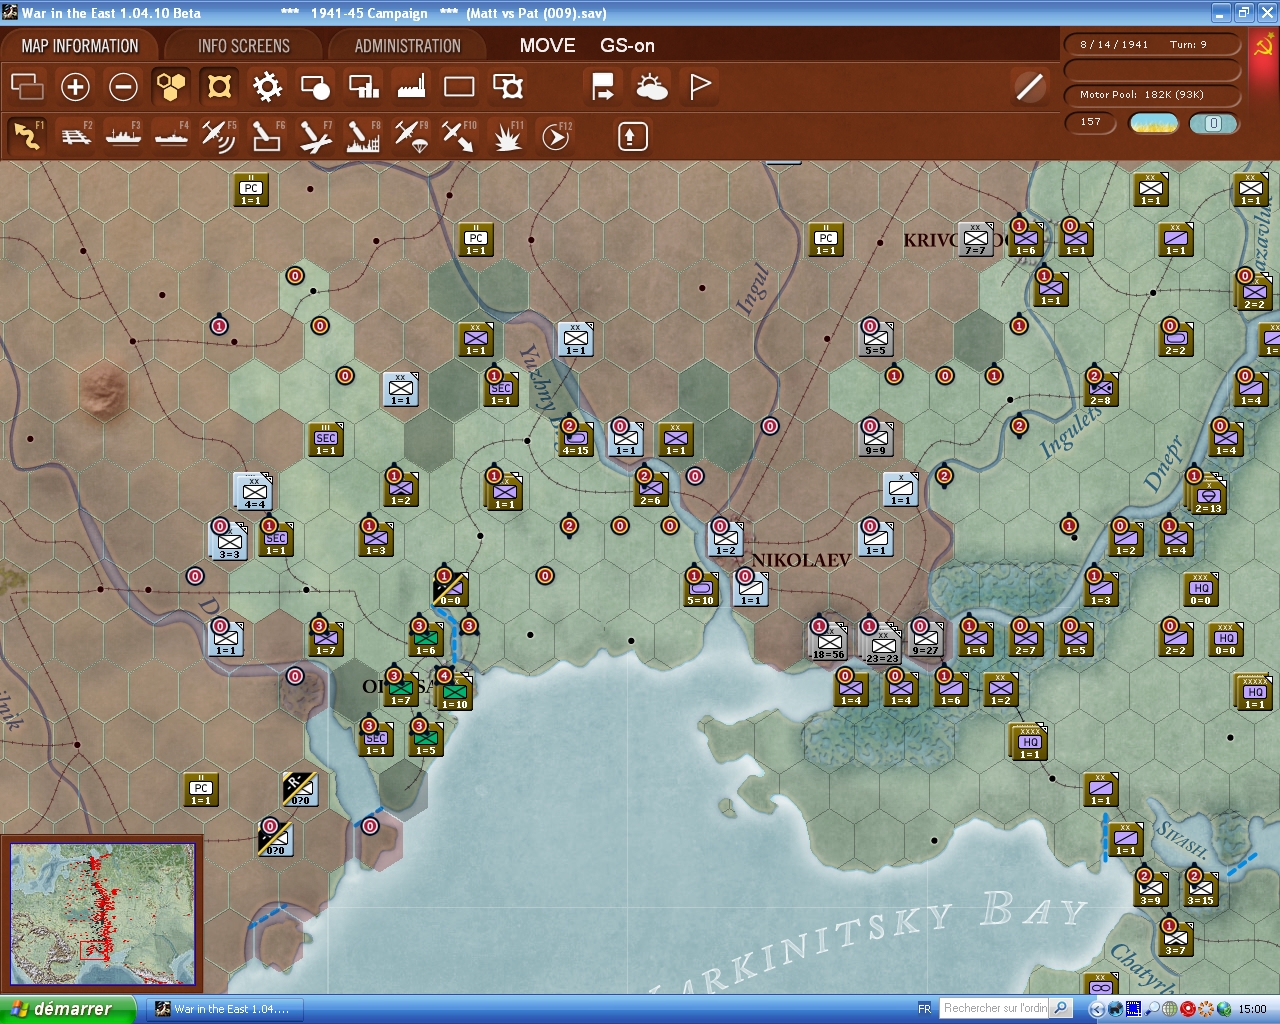The height and width of the screenshot is (1024, 1280).
Task: Click the boxed up-arrow icon
Action: coord(632,136)
